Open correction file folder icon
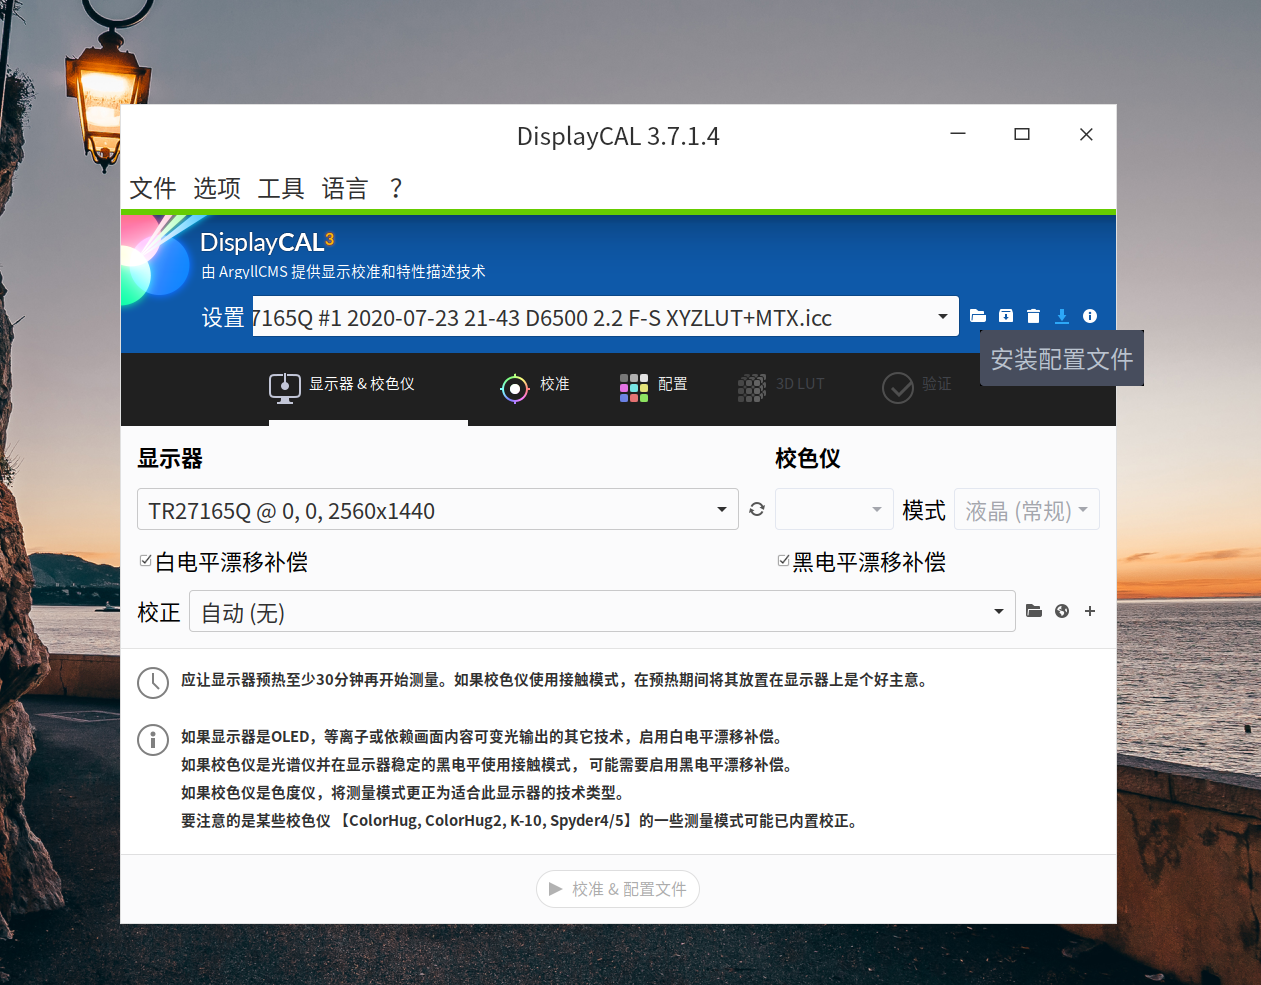The width and height of the screenshot is (1261, 985). 1034,611
